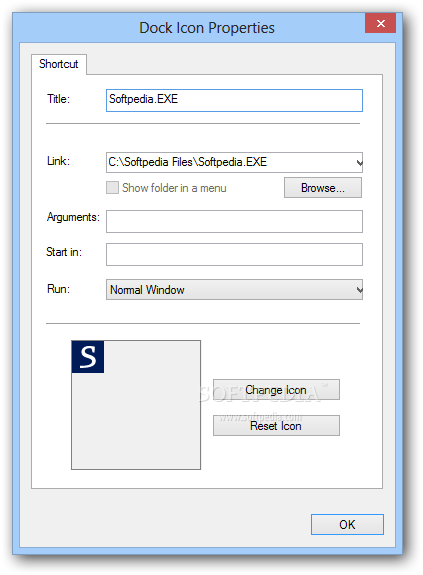
Task: Open the Link combo box dropdown arrow
Action: click(x=359, y=162)
